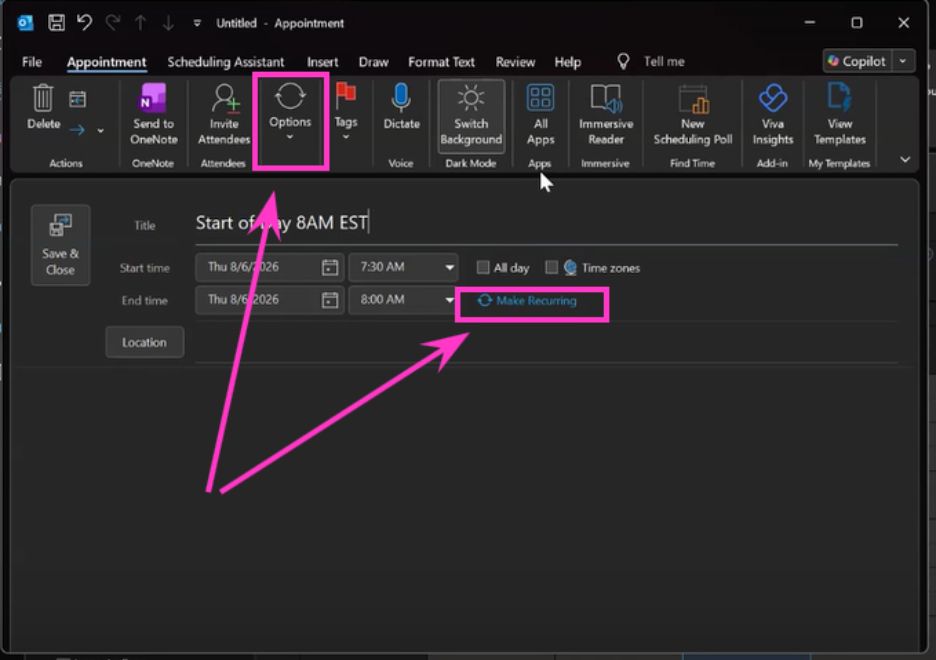936x660 pixels.
Task: Expand the 7:30 AM start time dropdown
Action: [449, 267]
